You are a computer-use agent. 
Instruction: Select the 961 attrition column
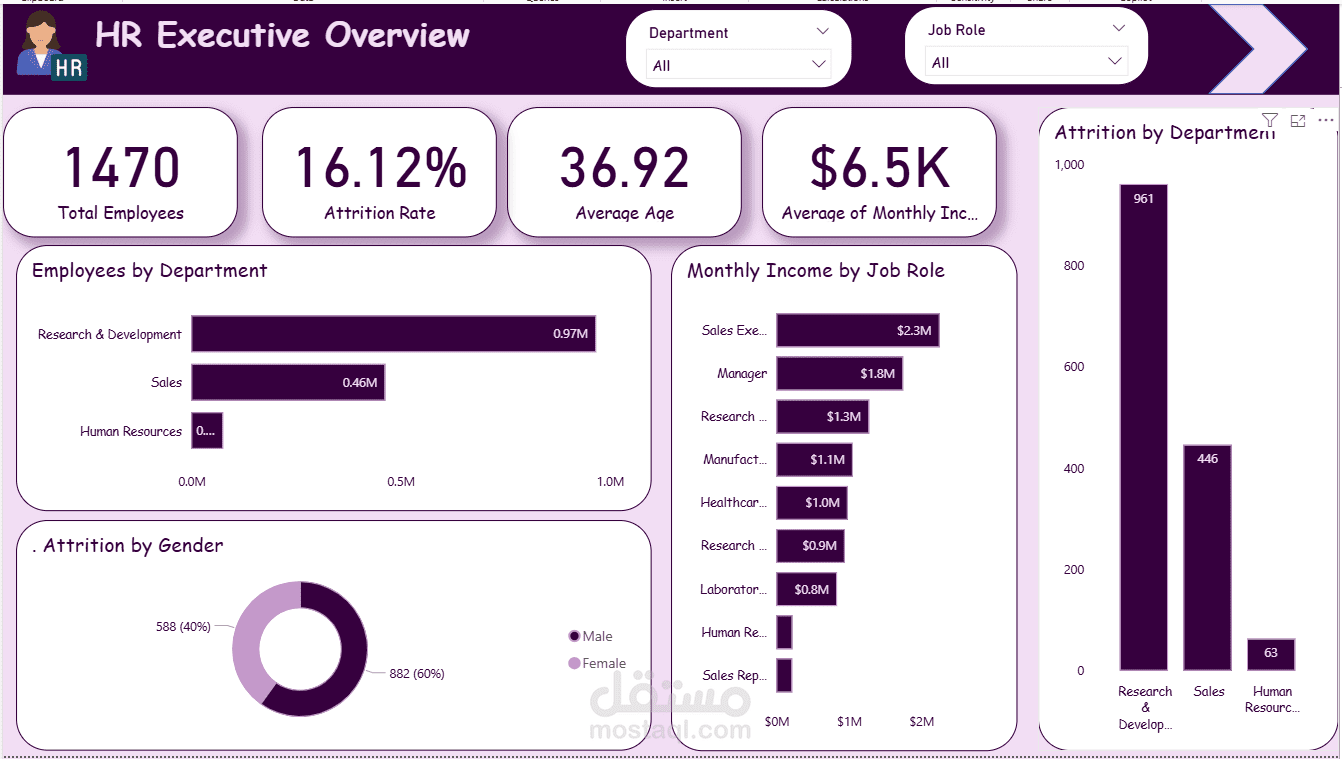pyautogui.click(x=1144, y=427)
